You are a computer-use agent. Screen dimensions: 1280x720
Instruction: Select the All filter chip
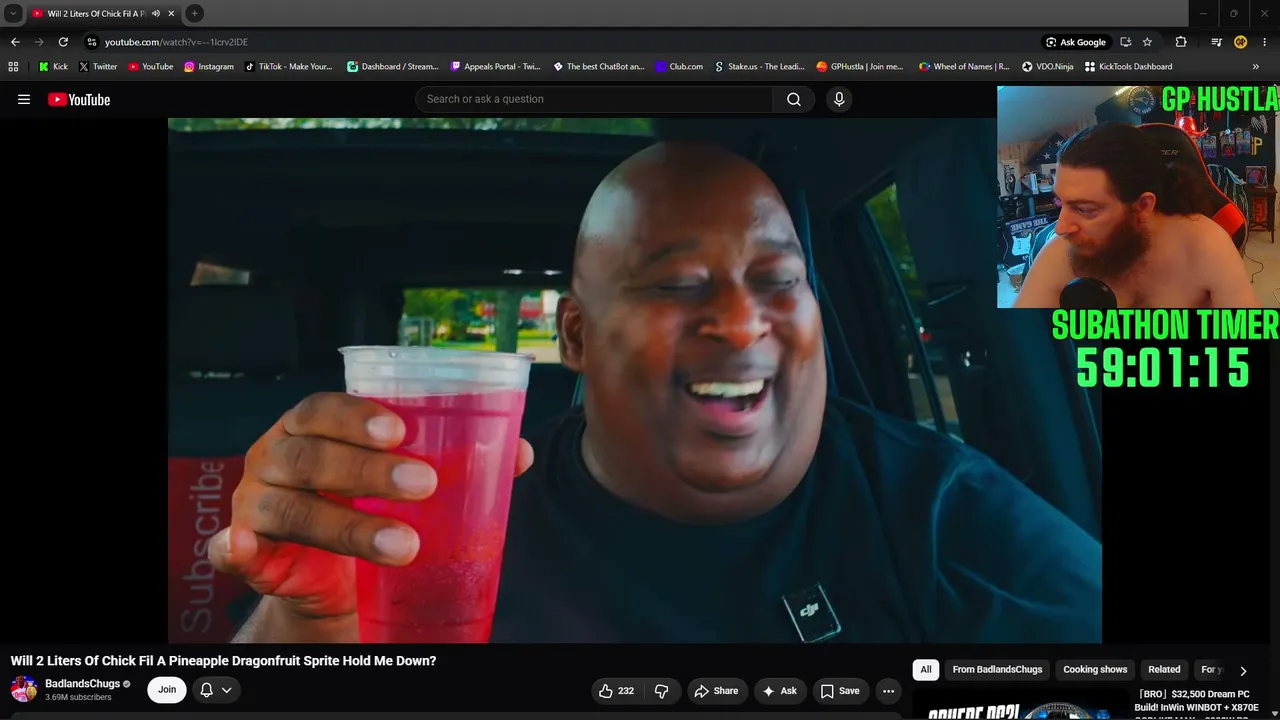tap(926, 670)
